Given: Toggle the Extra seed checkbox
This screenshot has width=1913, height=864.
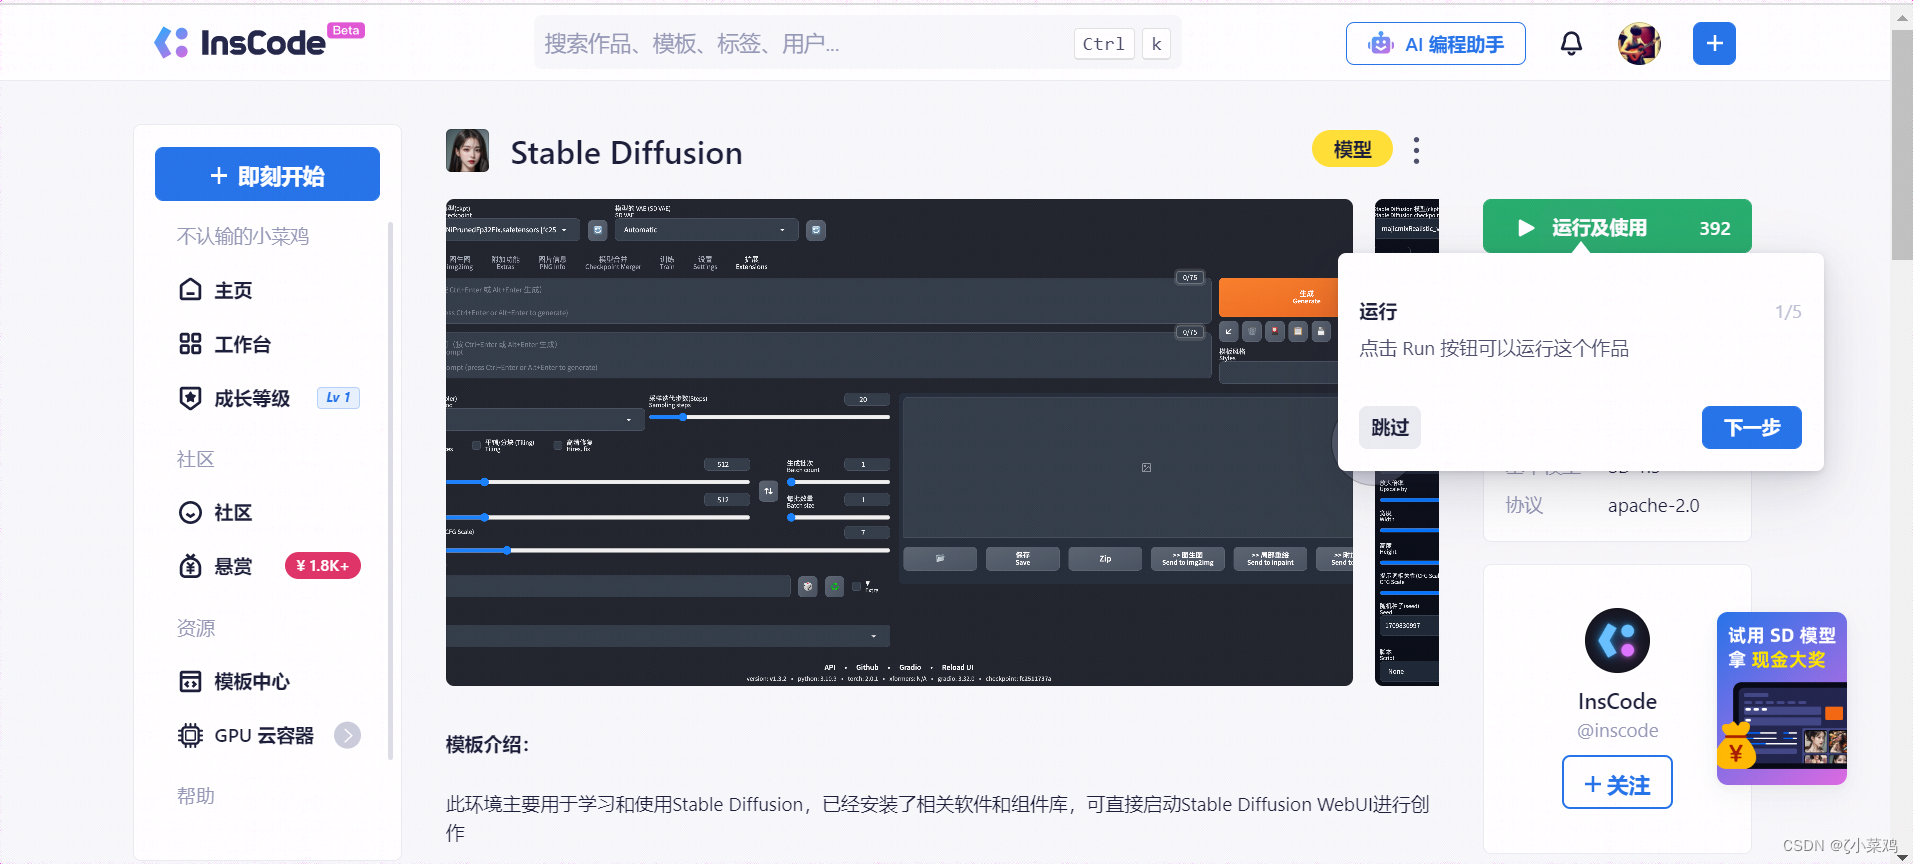Looking at the screenshot, I should point(856,586).
